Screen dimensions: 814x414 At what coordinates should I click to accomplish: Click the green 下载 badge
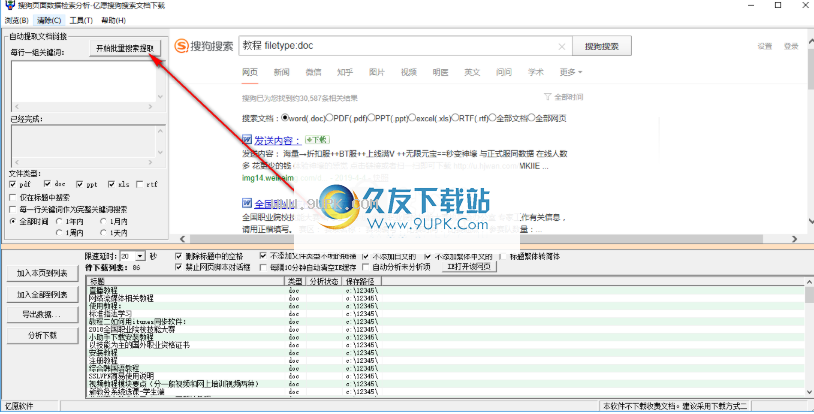[317, 140]
